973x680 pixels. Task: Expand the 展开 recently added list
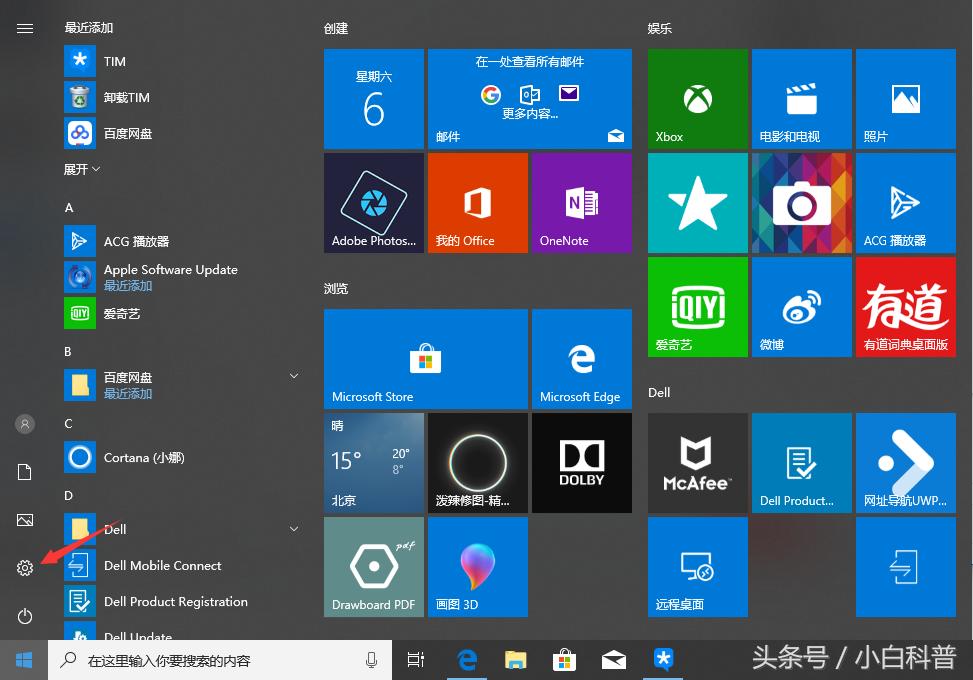pyautogui.click(x=82, y=170)
